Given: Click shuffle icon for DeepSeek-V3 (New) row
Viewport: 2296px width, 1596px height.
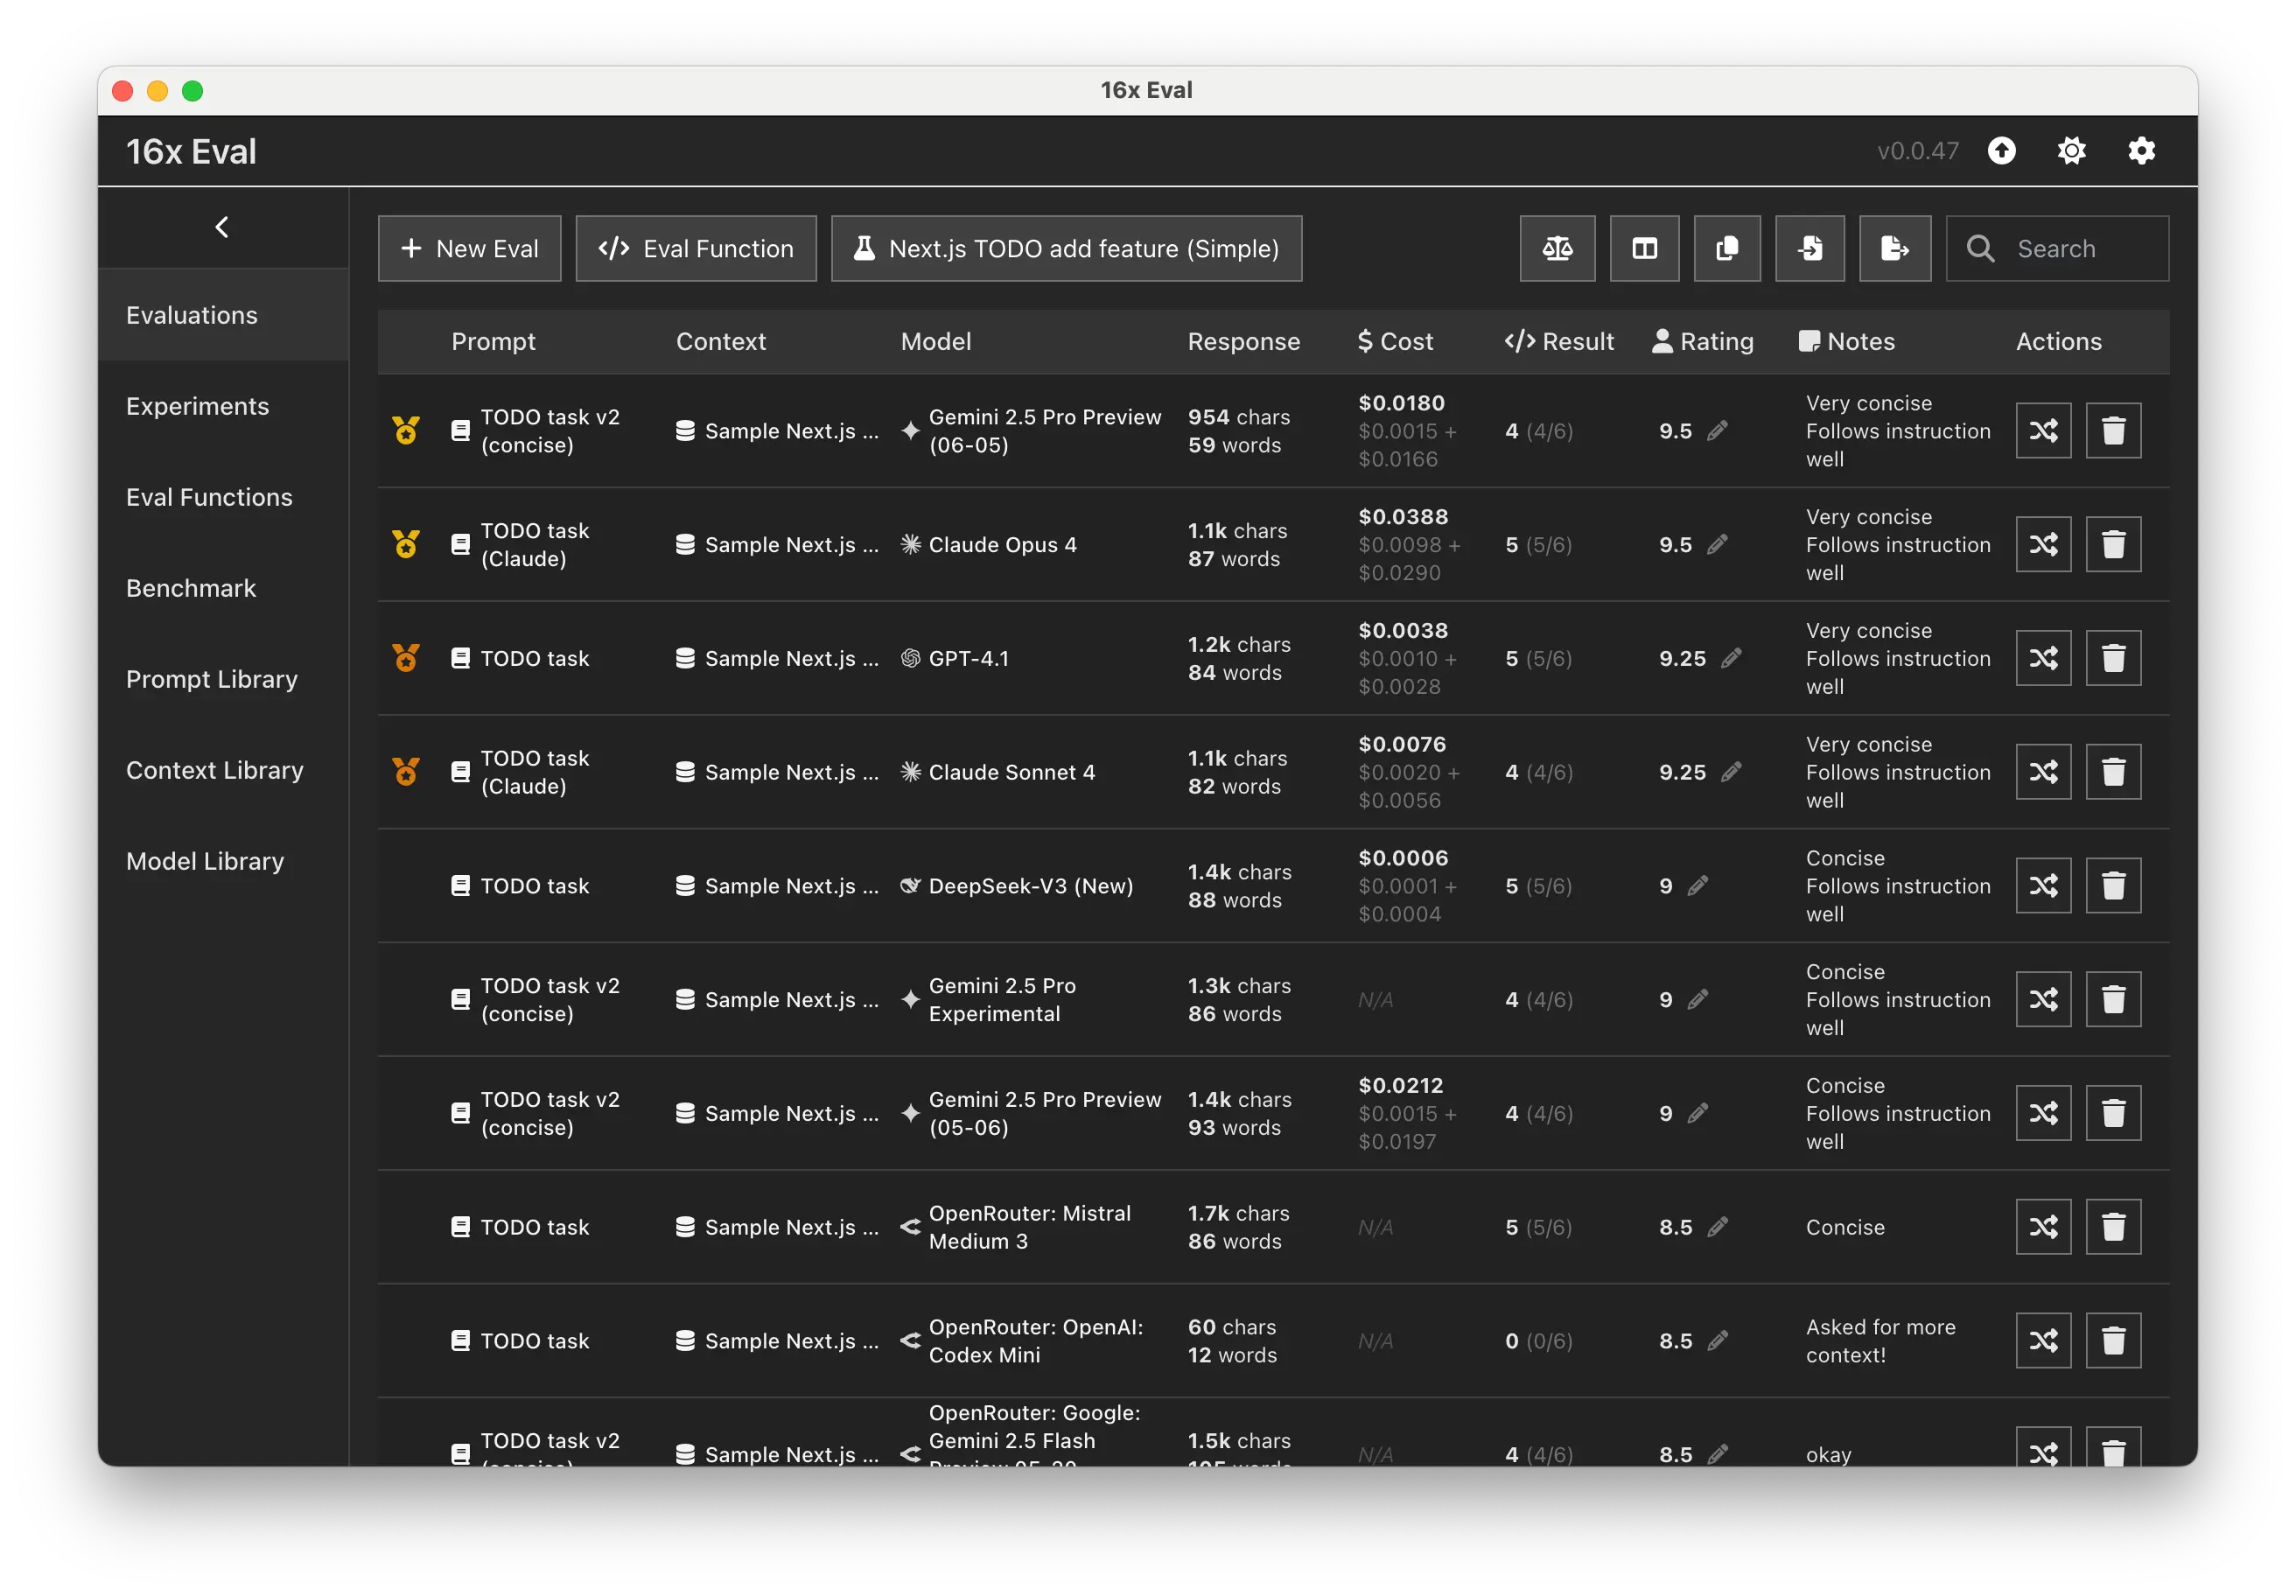Looking at the screenshot, I should pos(2043,886).
